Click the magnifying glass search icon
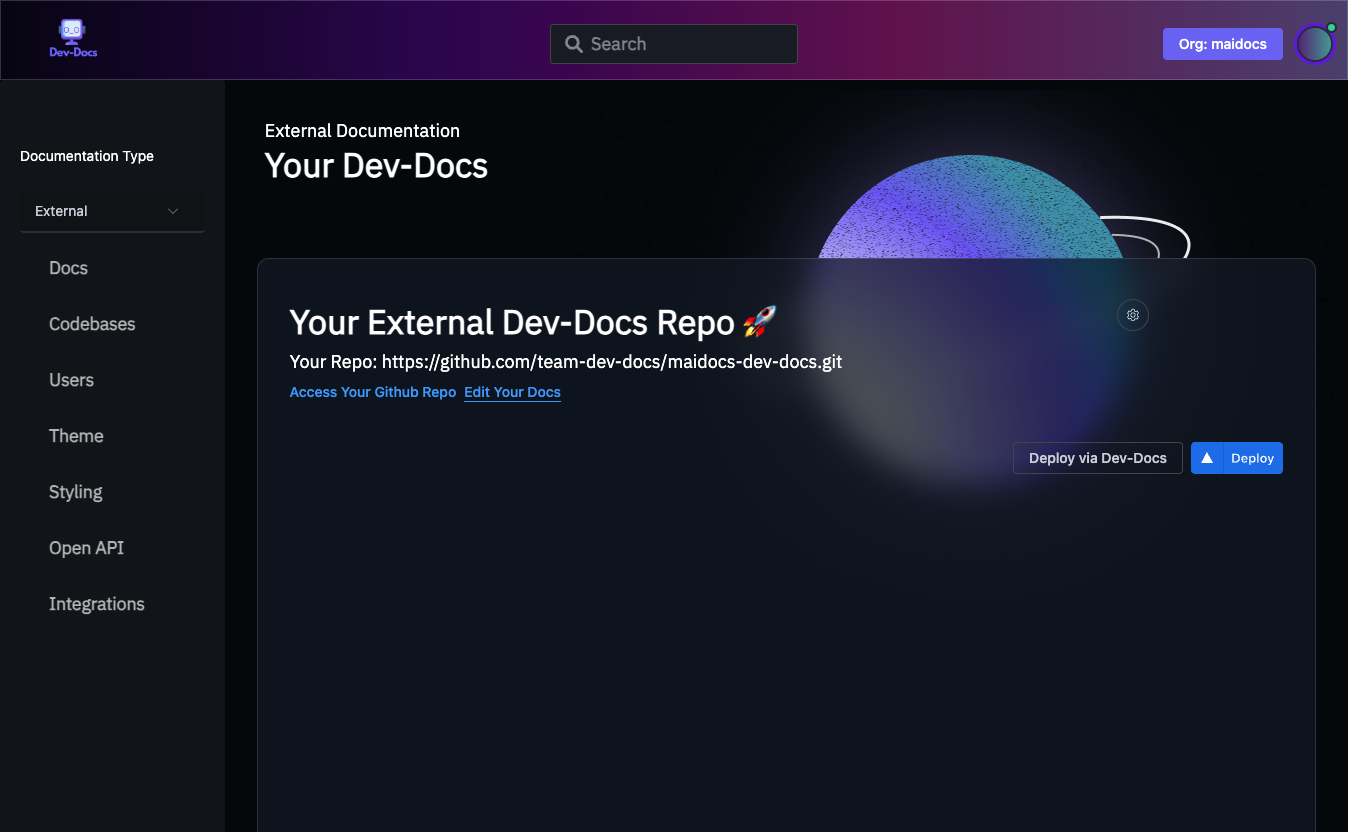The image size is (1348, 832). (574, 44)
